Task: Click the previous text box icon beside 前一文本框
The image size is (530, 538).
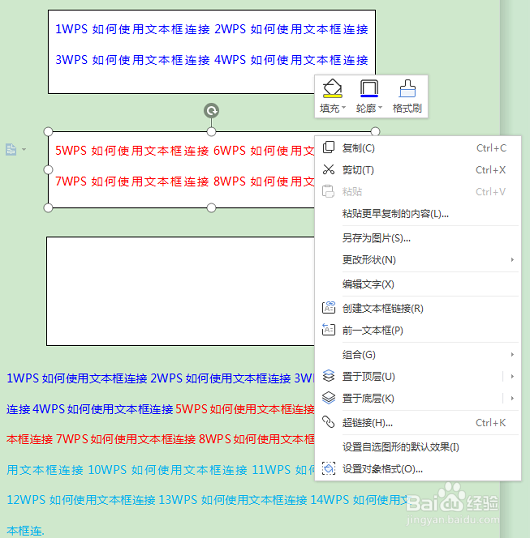Action: [328, 330]
